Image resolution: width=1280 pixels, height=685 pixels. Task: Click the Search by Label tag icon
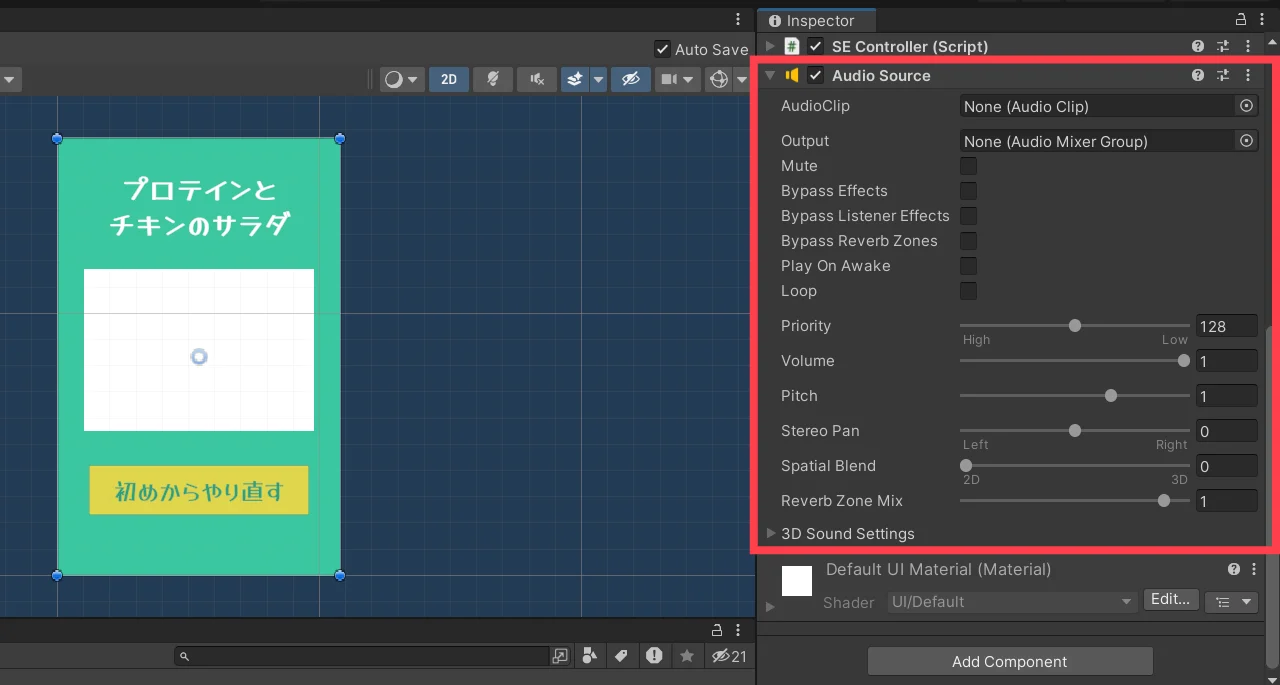click(621, 656)
